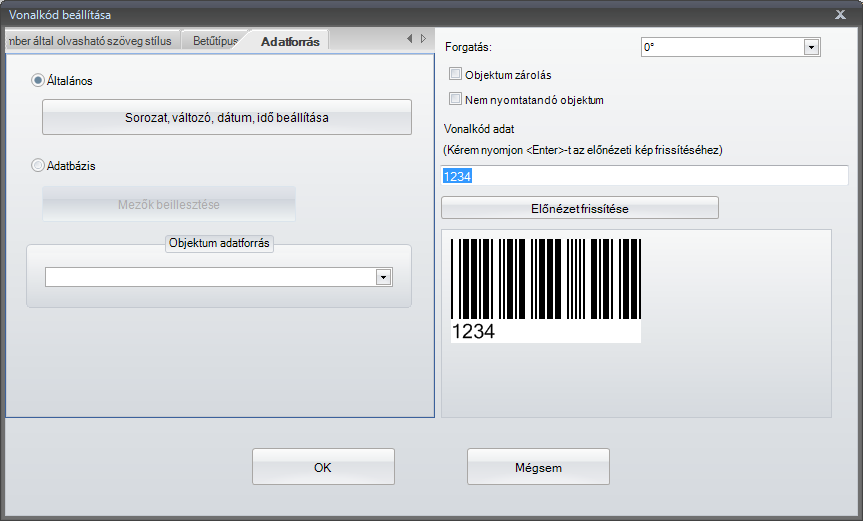Cancel with the Mégsem button
The width and height of the screenshot is (863, 521).
pyautogui.click(x=538, y=467)
